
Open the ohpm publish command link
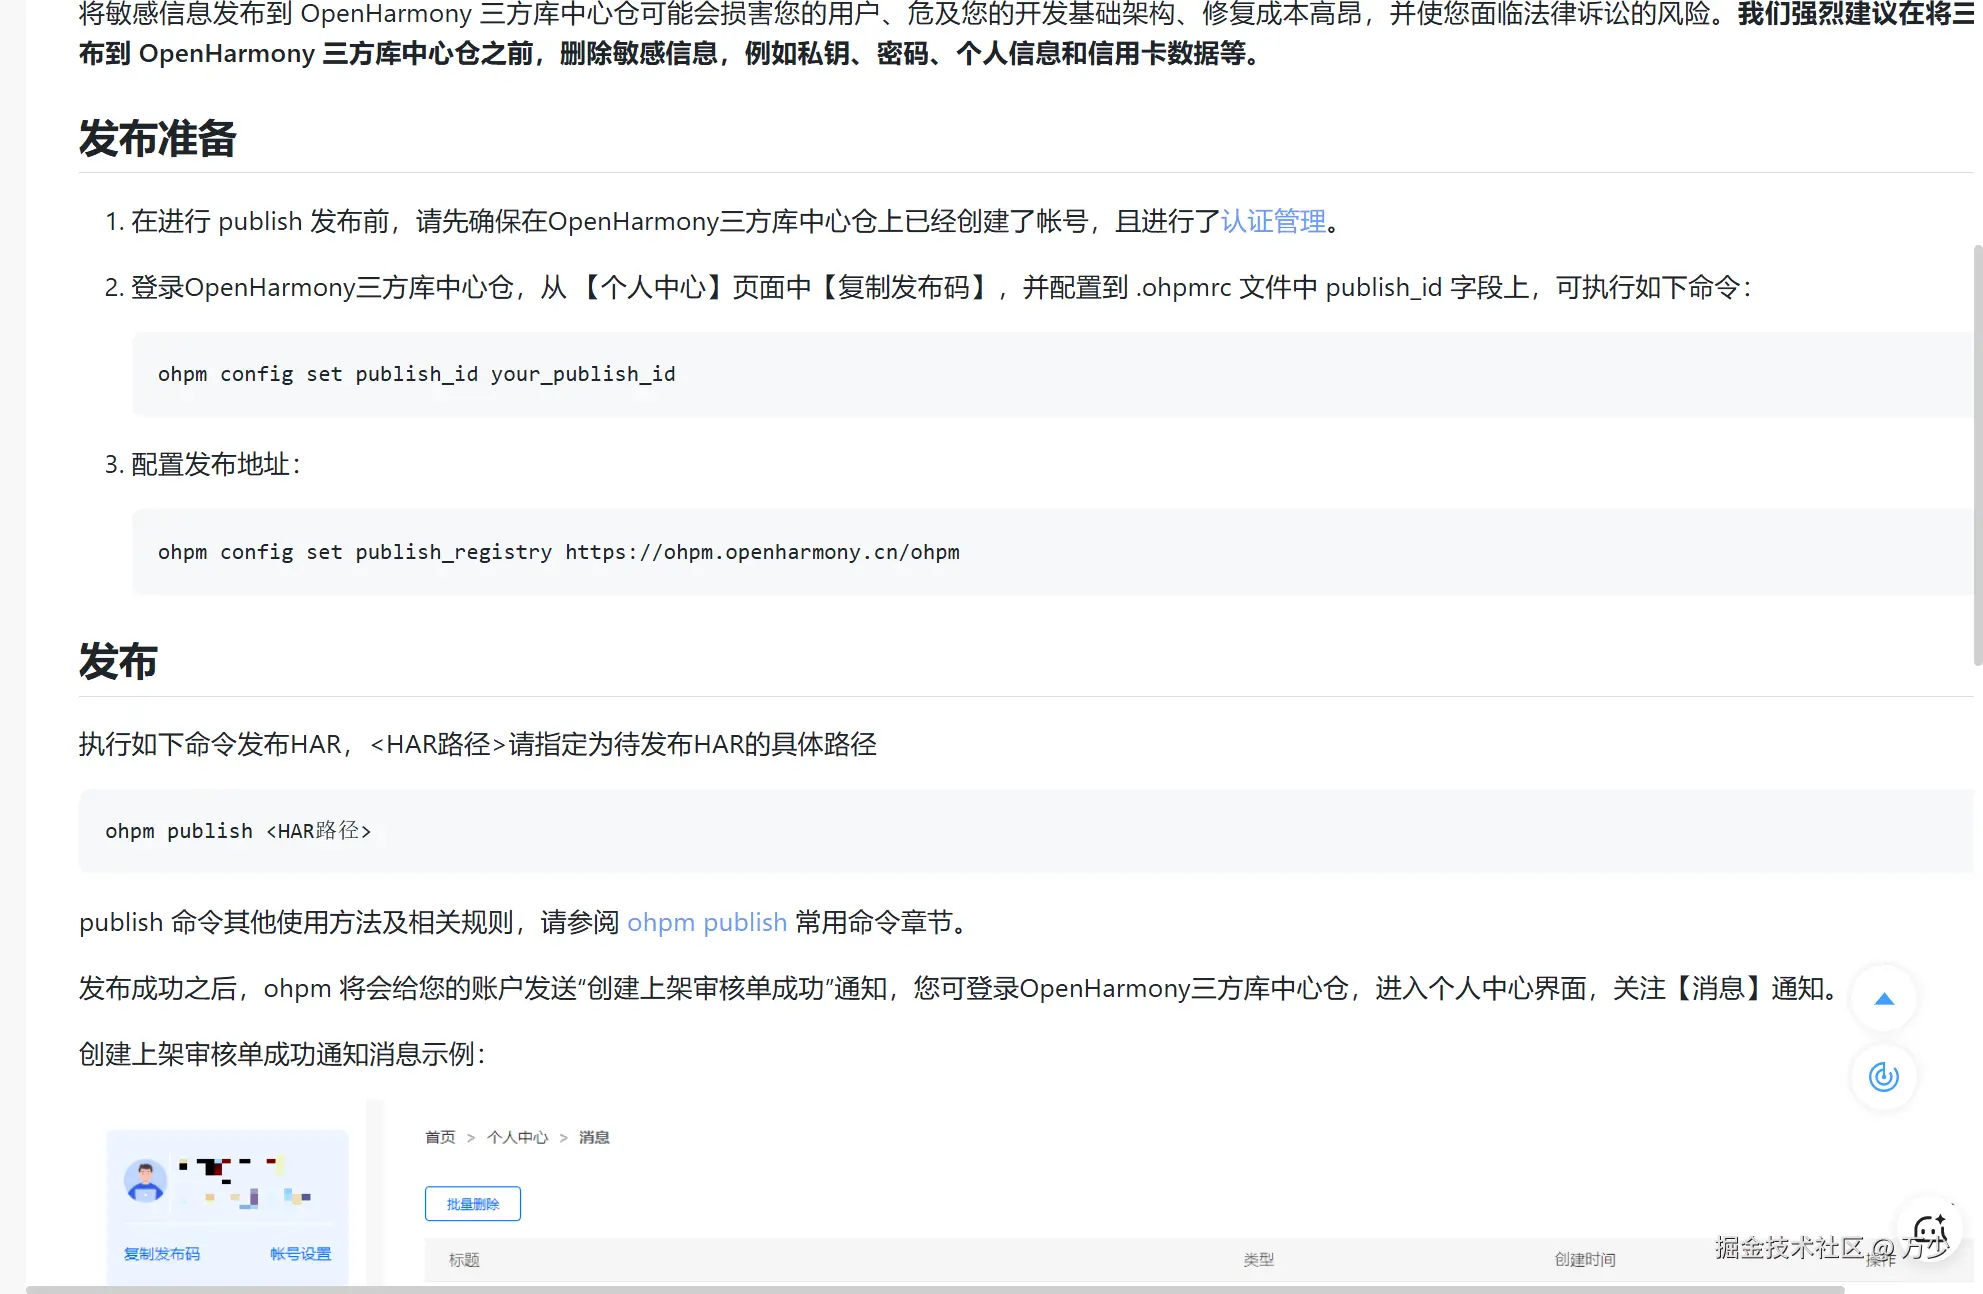[x=707, y=922]
